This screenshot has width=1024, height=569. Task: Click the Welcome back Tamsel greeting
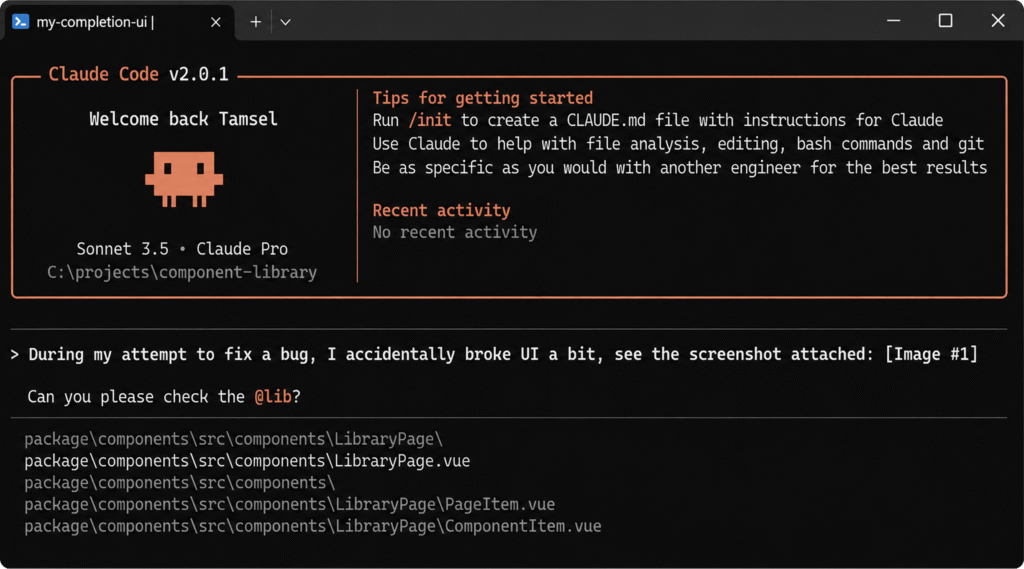[184, 119]
